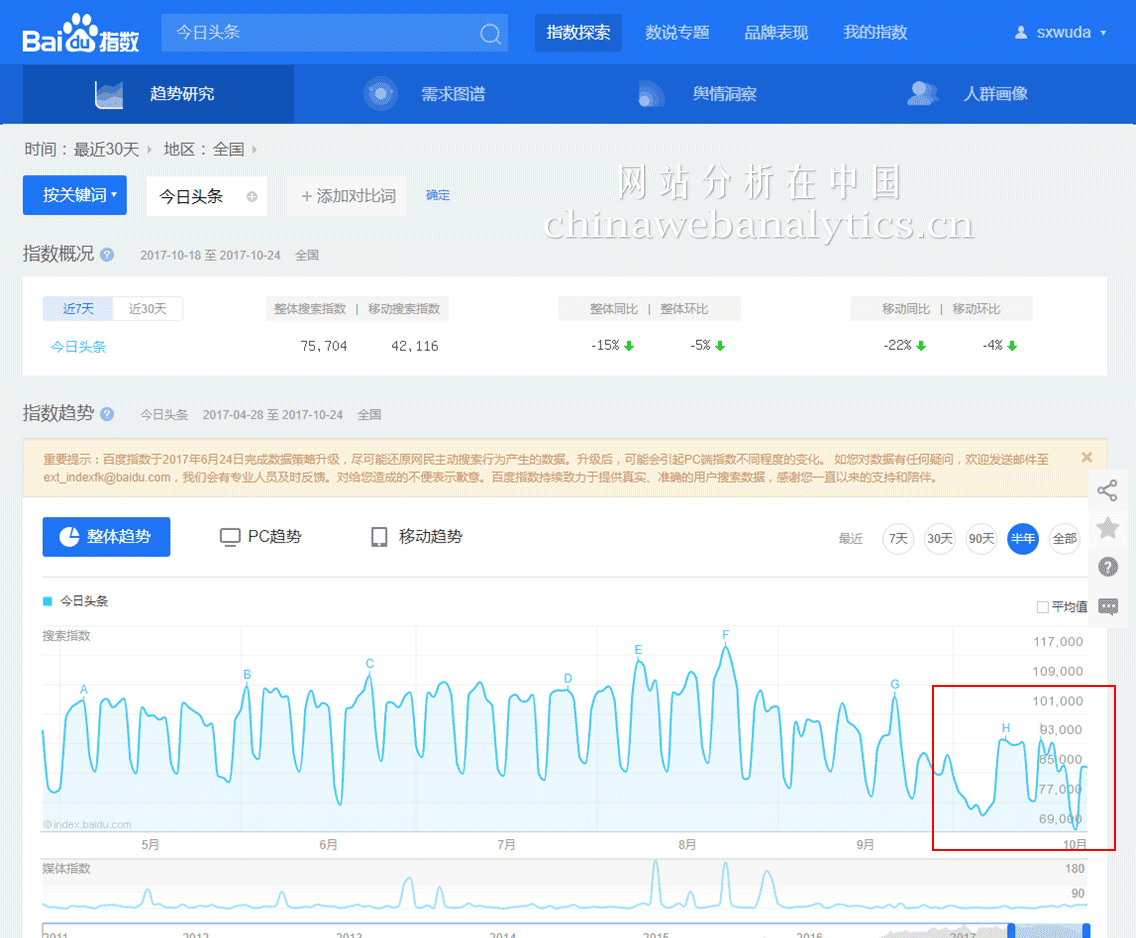Click the star favorite icon
The image size is (1136, 938).
click(x=1107, y=528)
